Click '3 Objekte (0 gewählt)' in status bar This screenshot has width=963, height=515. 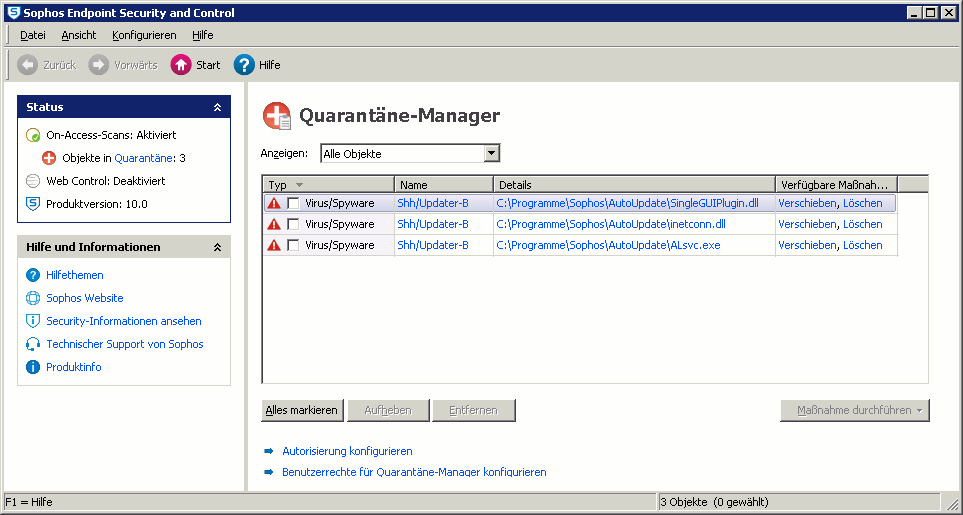coord(714,502)
